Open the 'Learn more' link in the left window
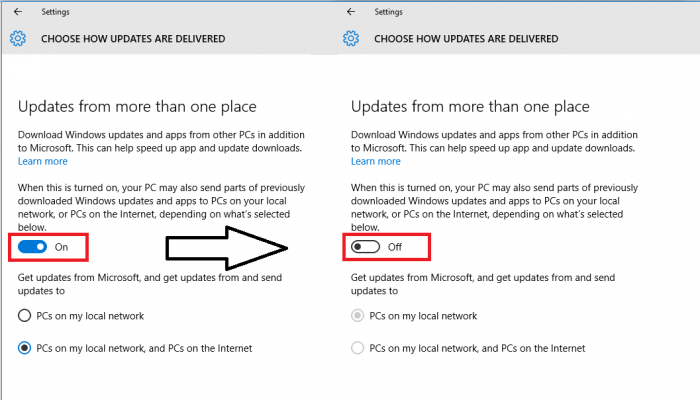700x400 pixels. click(43, 161)
